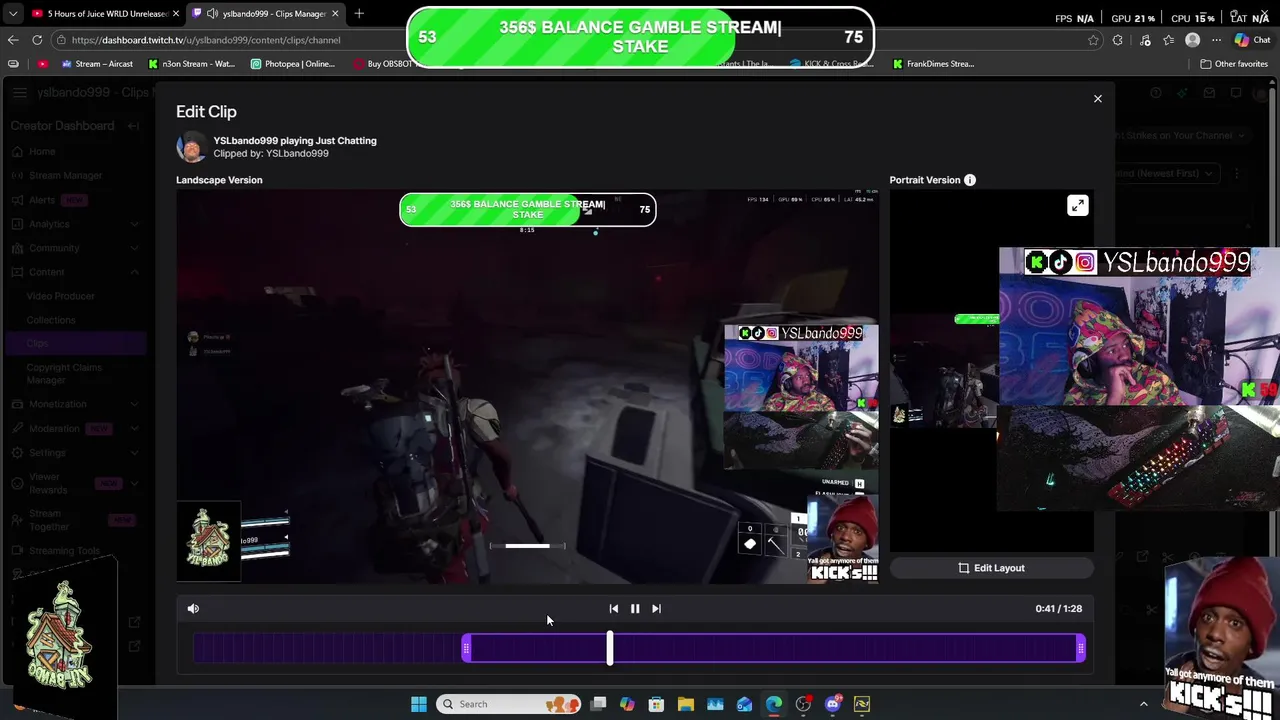
Task: Click the landscape clip video preview
Action: coord(527,385)
